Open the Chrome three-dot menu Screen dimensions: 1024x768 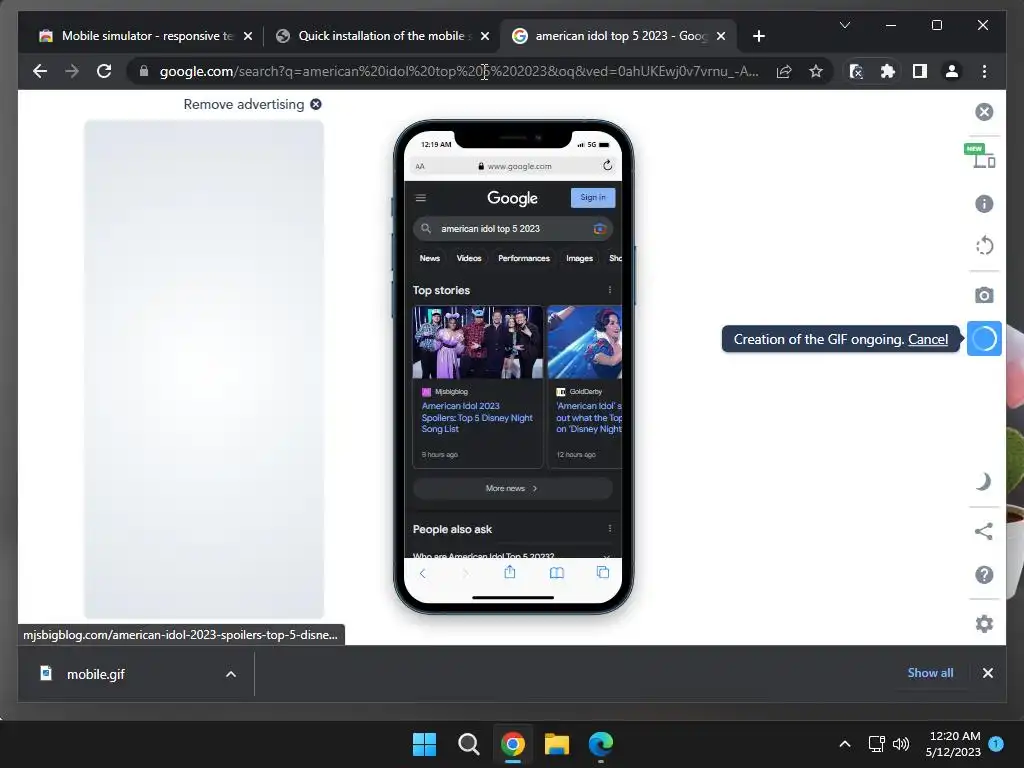(984, 71)
